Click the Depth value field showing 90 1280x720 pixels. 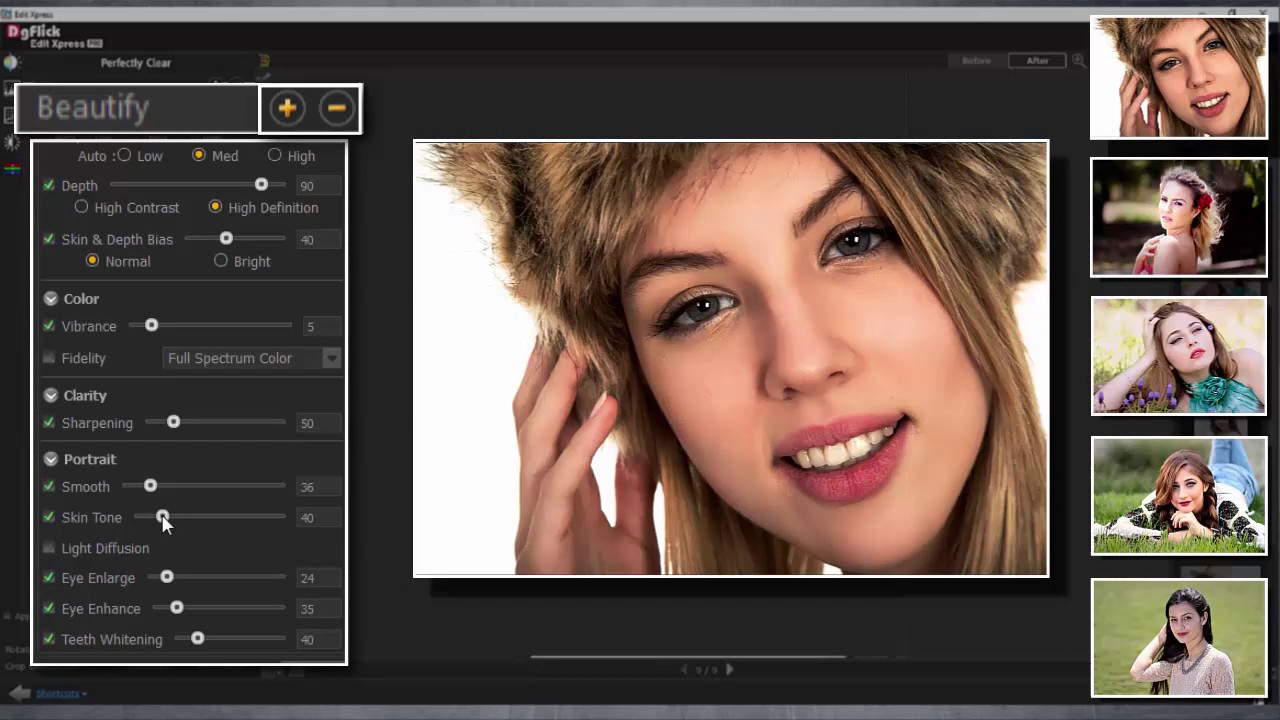click(x=318, y=186)
